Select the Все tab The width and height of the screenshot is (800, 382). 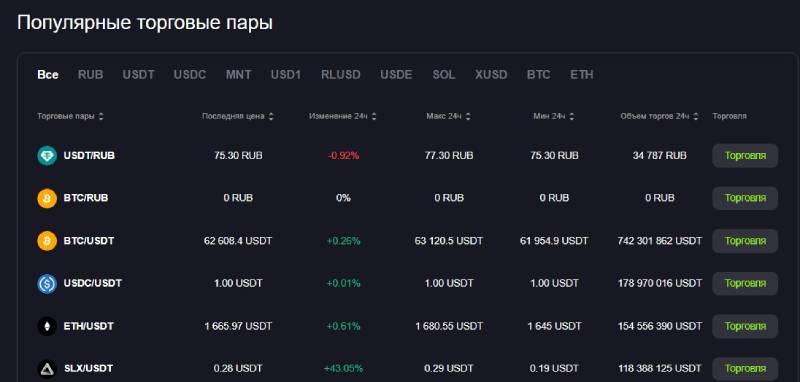pyautogui.click(x=48, y=75)
